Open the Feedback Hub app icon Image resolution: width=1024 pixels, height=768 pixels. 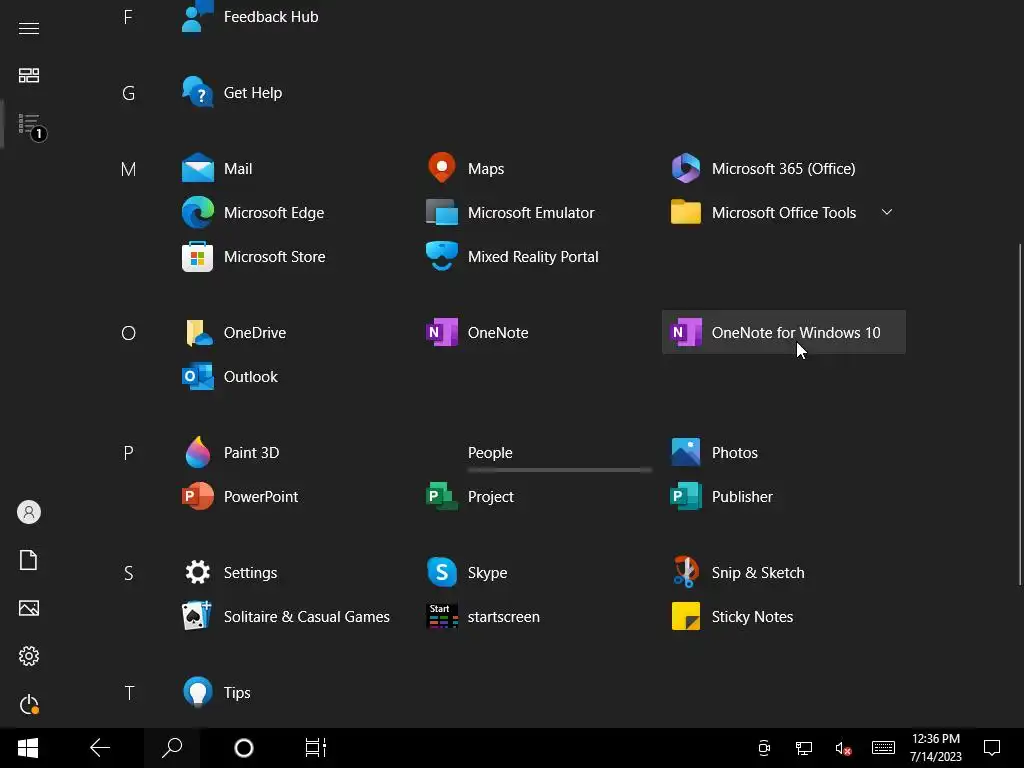pos(197,16)
